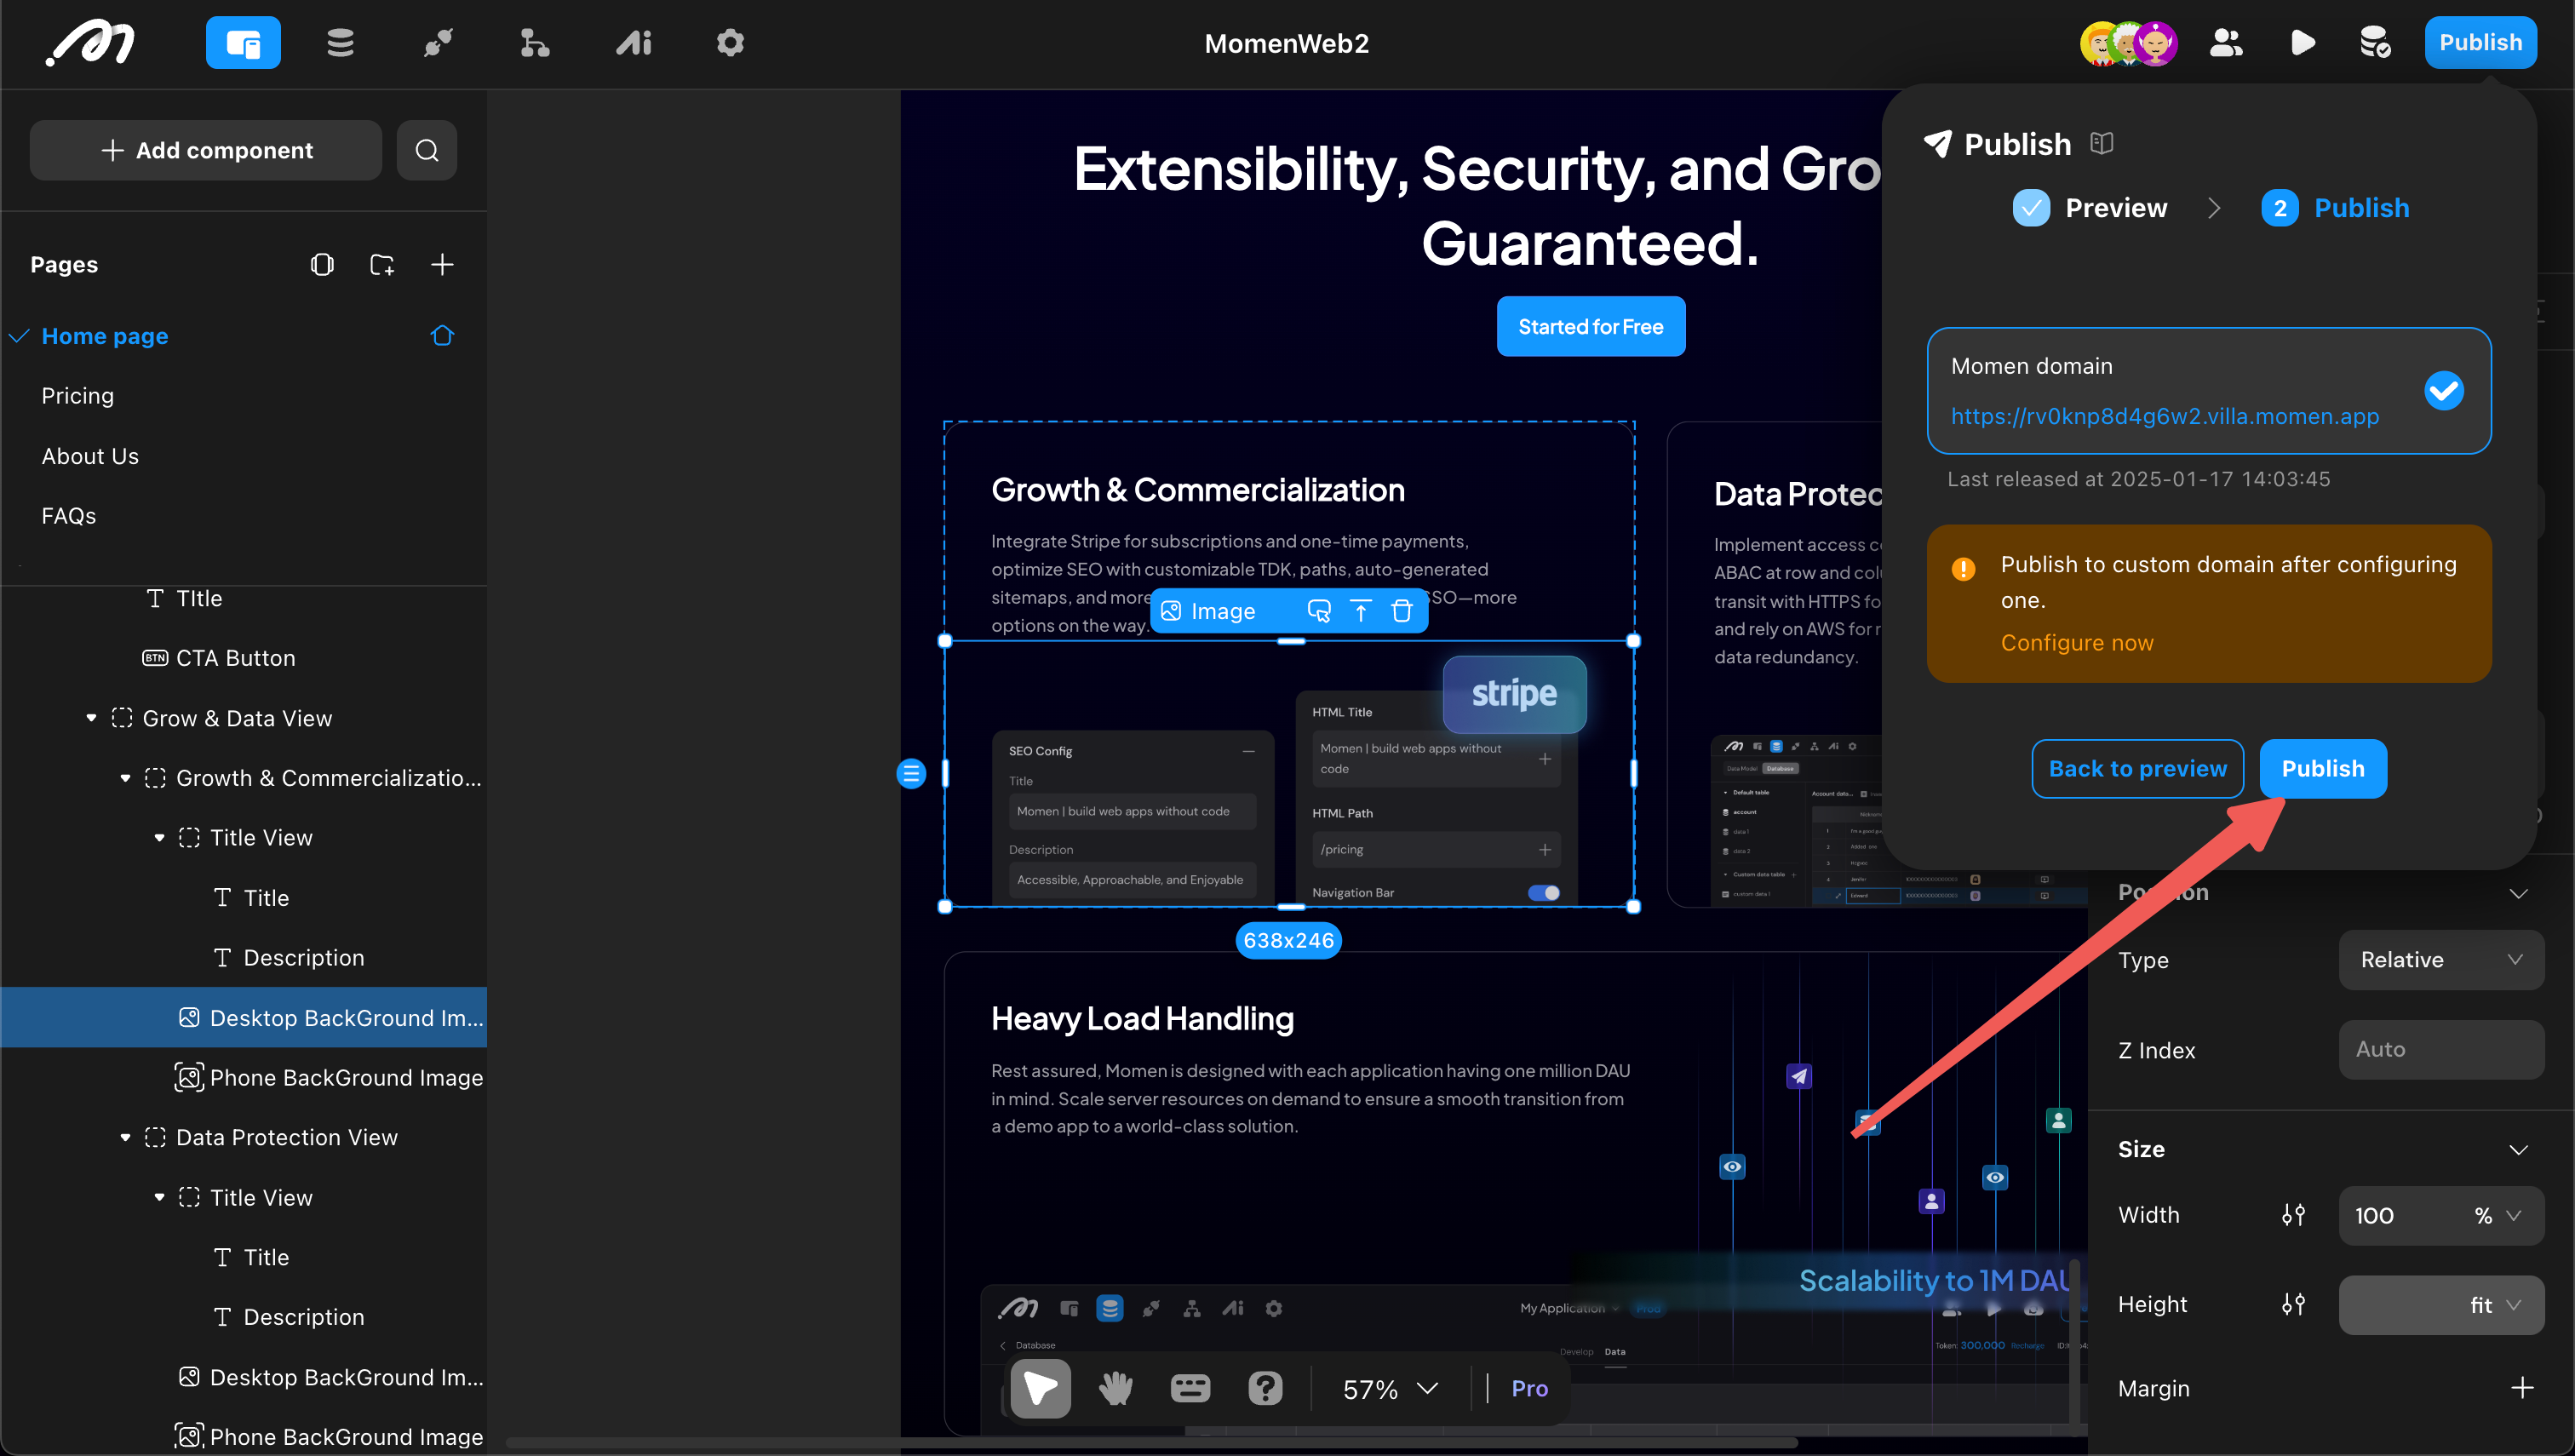This screenshot has height=1456, width=2575.
Task: Click the Momen logo
Action: click(90, 43)
